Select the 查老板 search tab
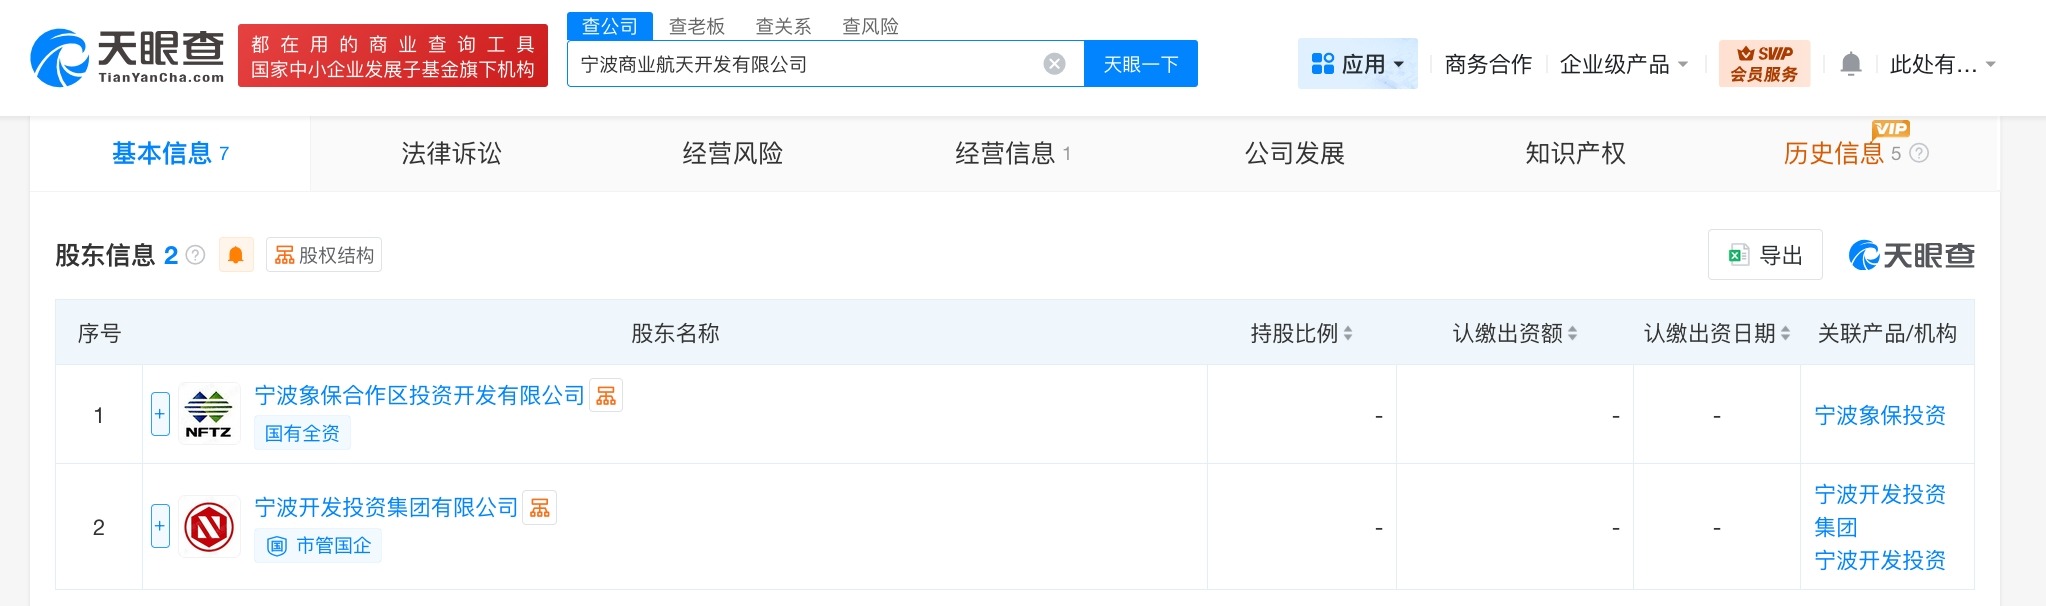Screen dimensions: 2046x606 [696, 26]
